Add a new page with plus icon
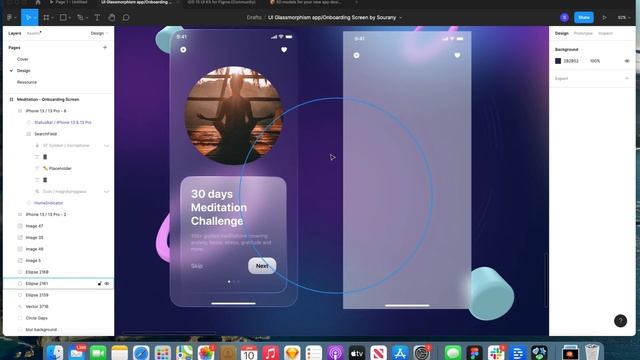The image size is (640, 360). [x=105, y=47]
